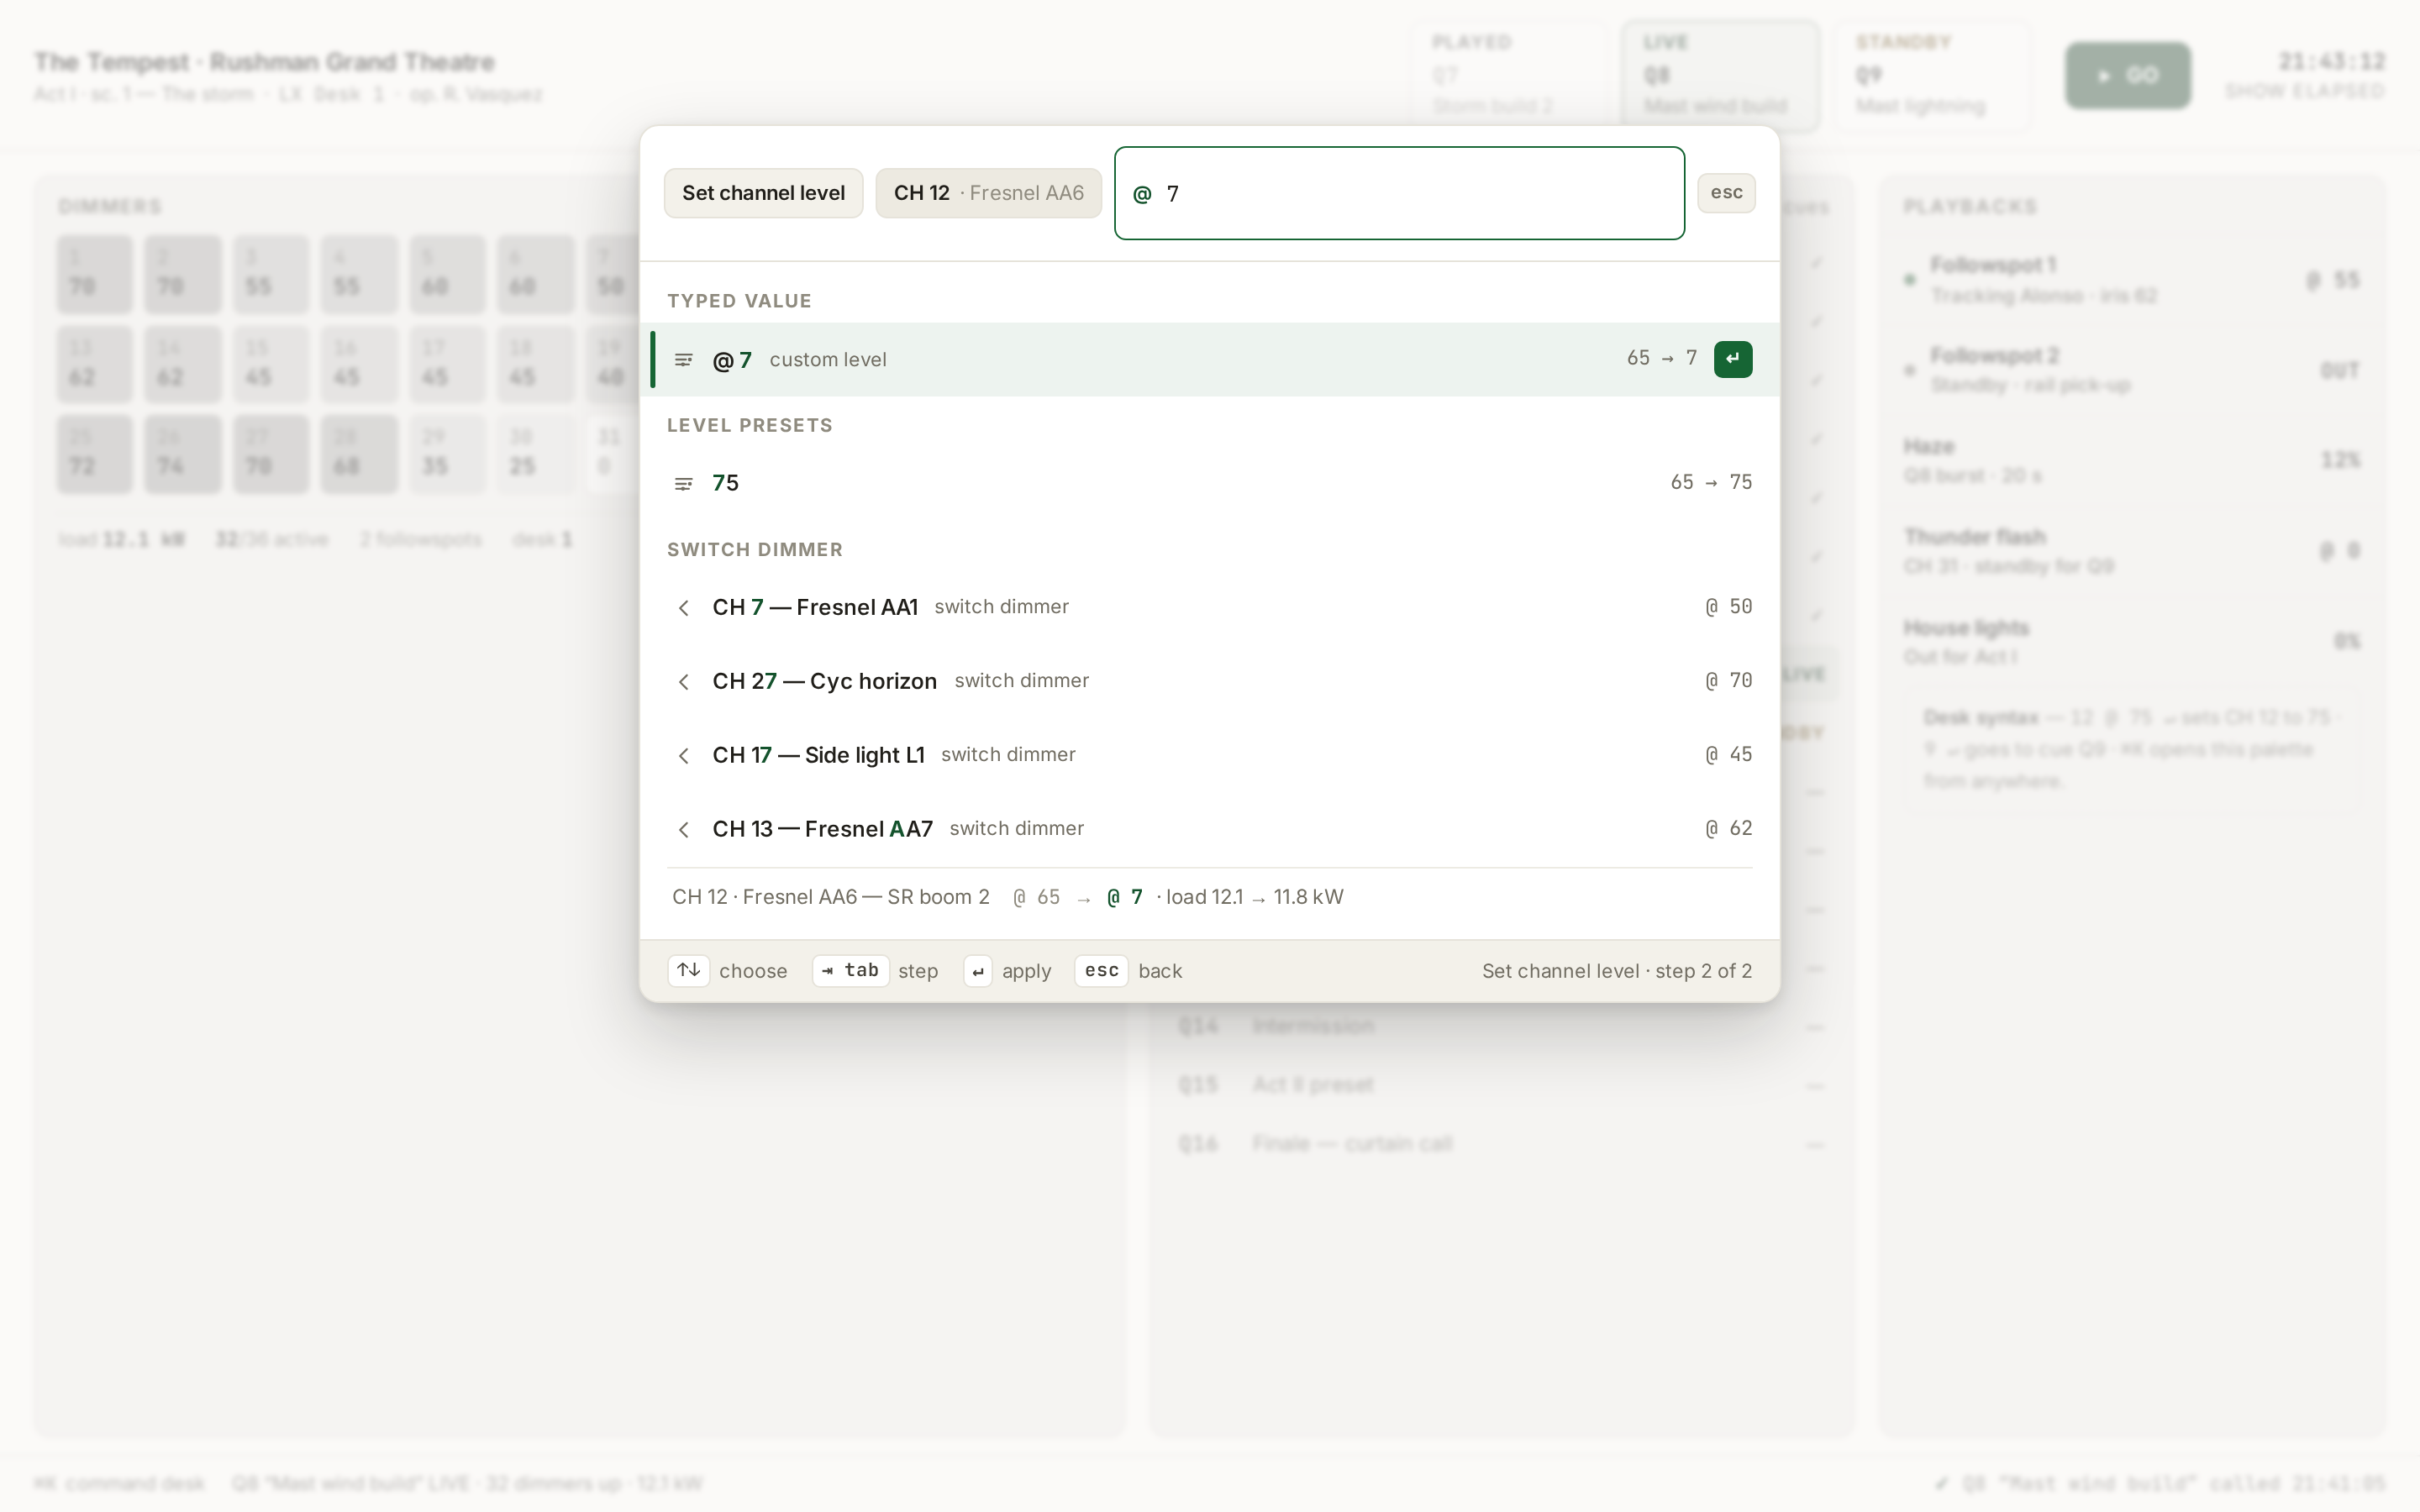Click the esc button next to the level input
2420x1512 pixels.
pyautogui.click(x=1726, y=193)
